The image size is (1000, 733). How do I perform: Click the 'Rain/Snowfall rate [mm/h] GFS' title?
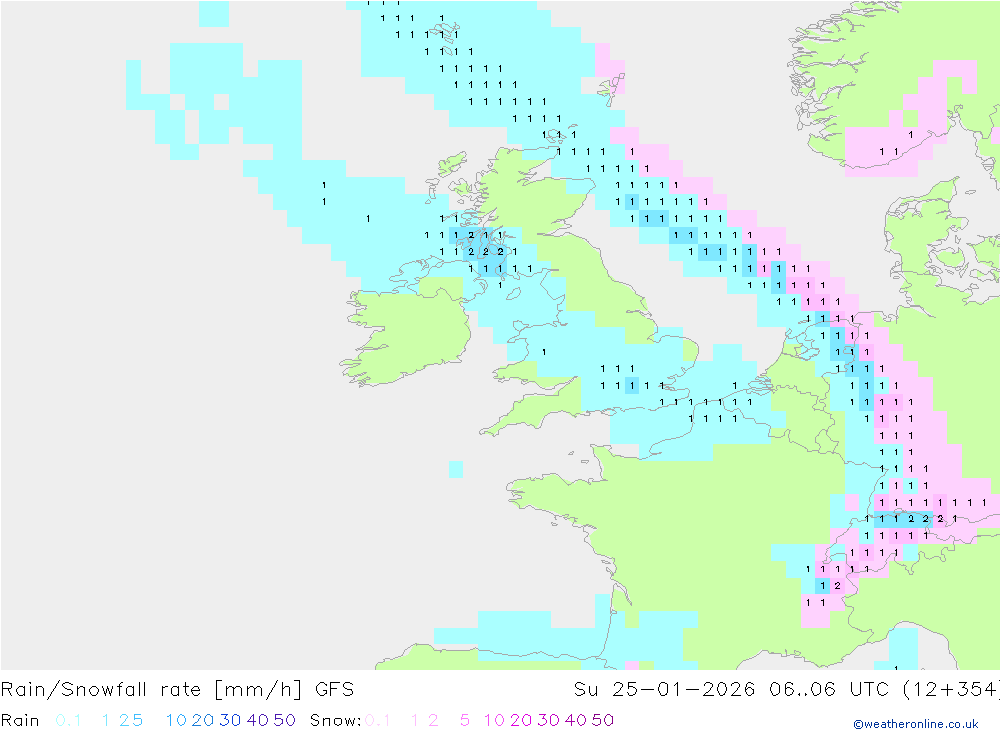pyautogui.click(x=177, y=690)
